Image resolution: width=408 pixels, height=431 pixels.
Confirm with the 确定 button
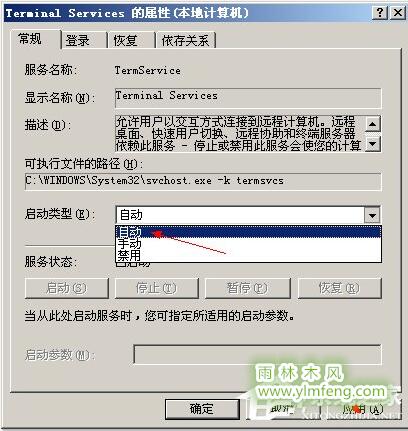[202, 409]
